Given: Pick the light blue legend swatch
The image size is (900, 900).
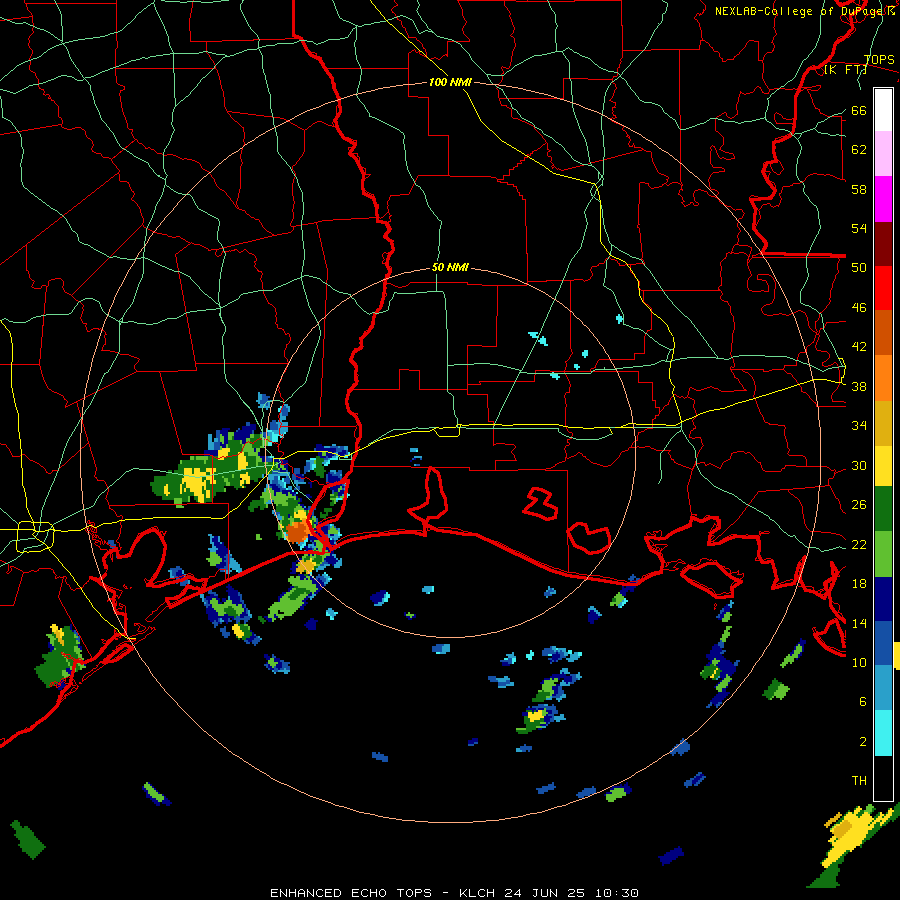Looking at the screenshot, I should (883, 688).
